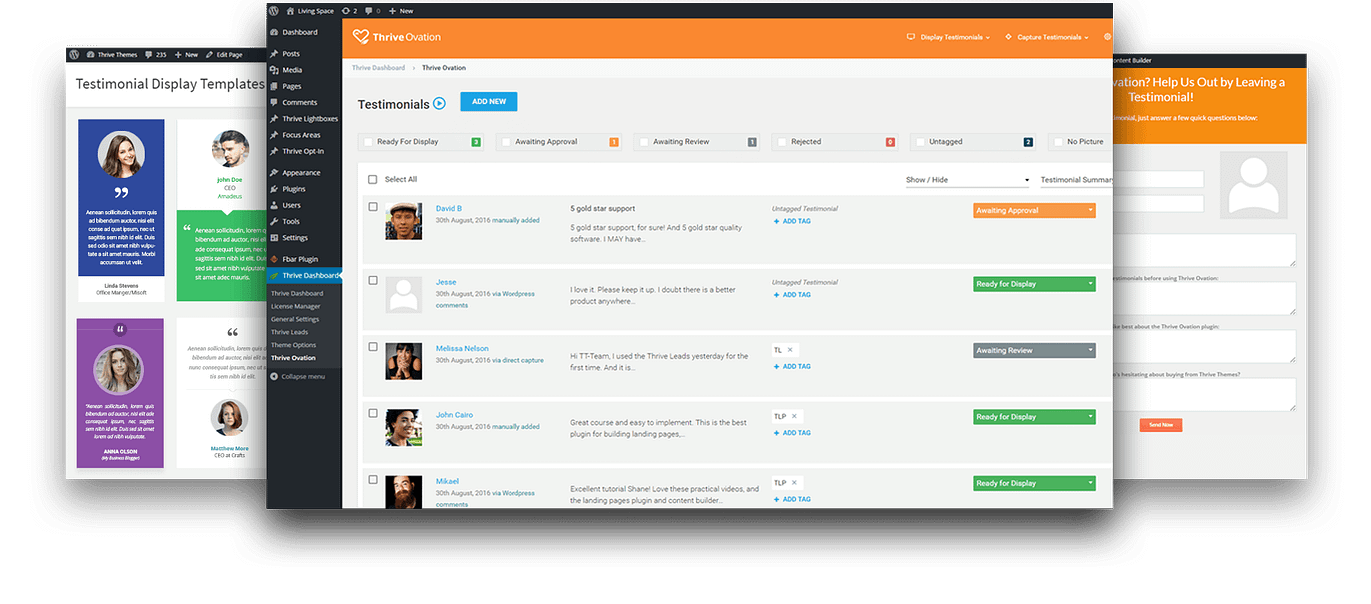Click John Cairo's profile thumbnail
The width and height of the screenshot is (1371, 604).
pyautogui.click(x=403, y=427)
